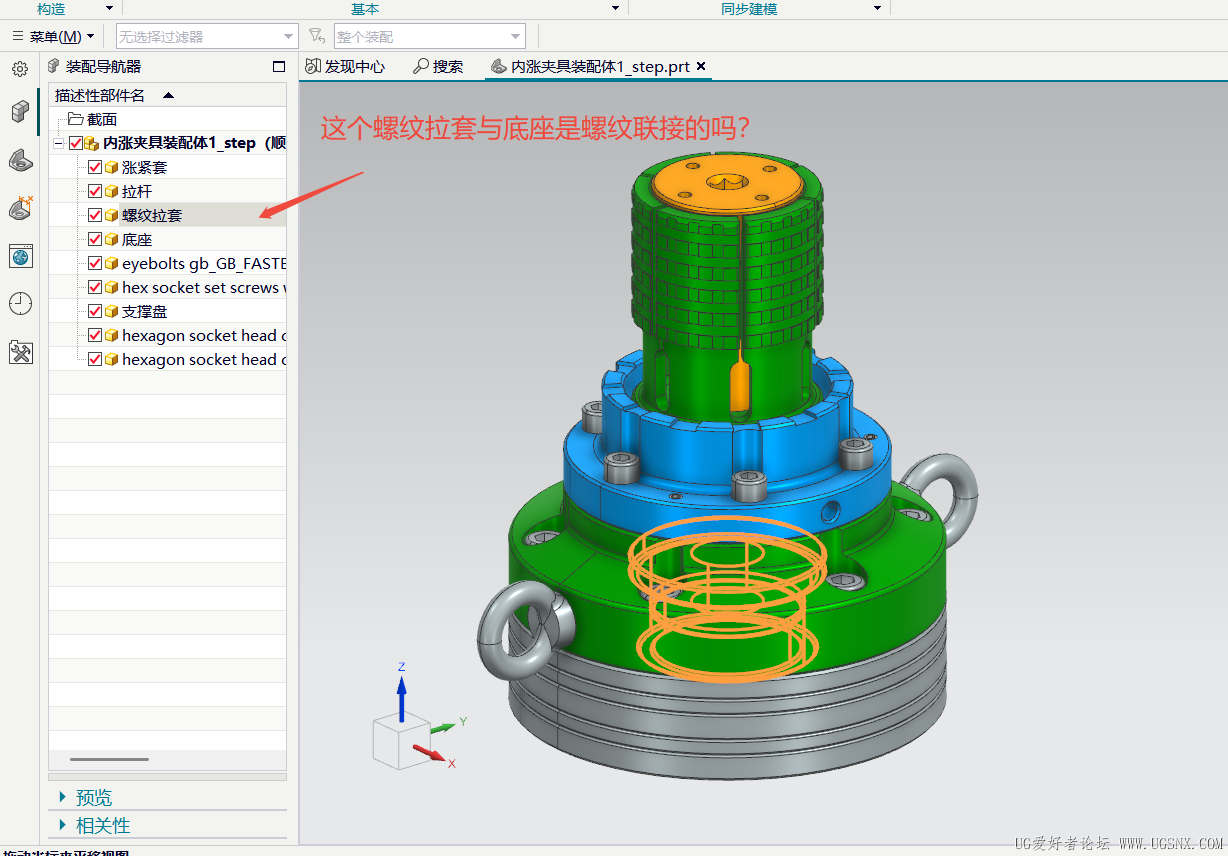Viewport: 1228px width, 856px height.
Task: Click the resource bar settings gear
Action: click(20, 69)
